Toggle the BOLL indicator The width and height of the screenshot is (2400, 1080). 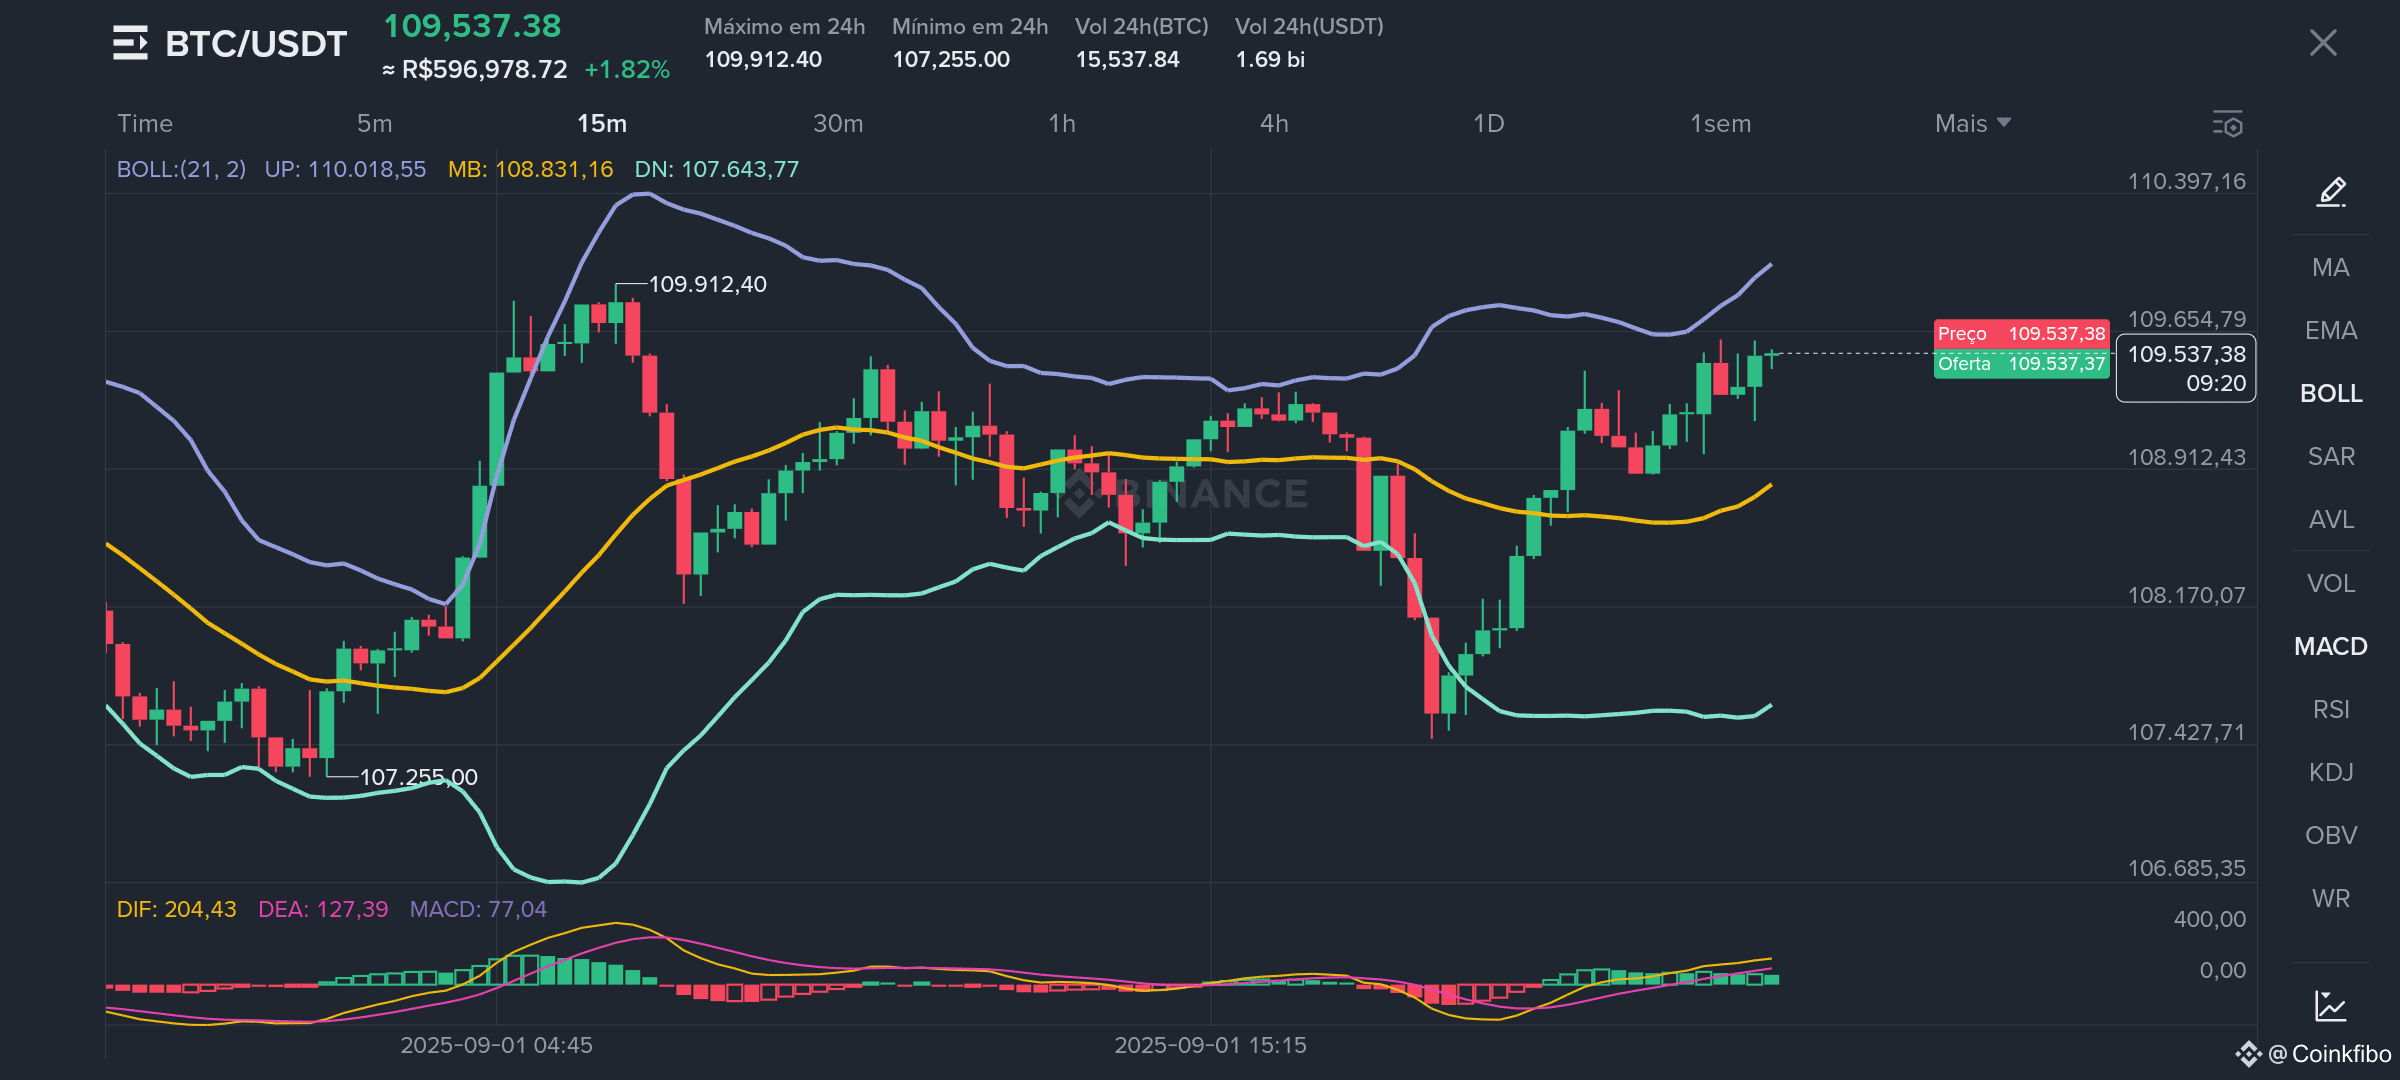coord(2331,393)
